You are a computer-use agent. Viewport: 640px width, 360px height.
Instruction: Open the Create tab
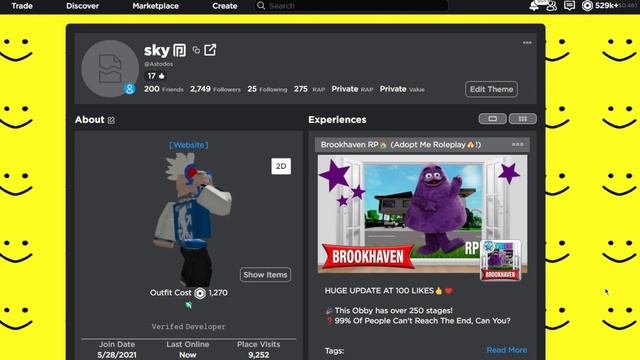224,6
